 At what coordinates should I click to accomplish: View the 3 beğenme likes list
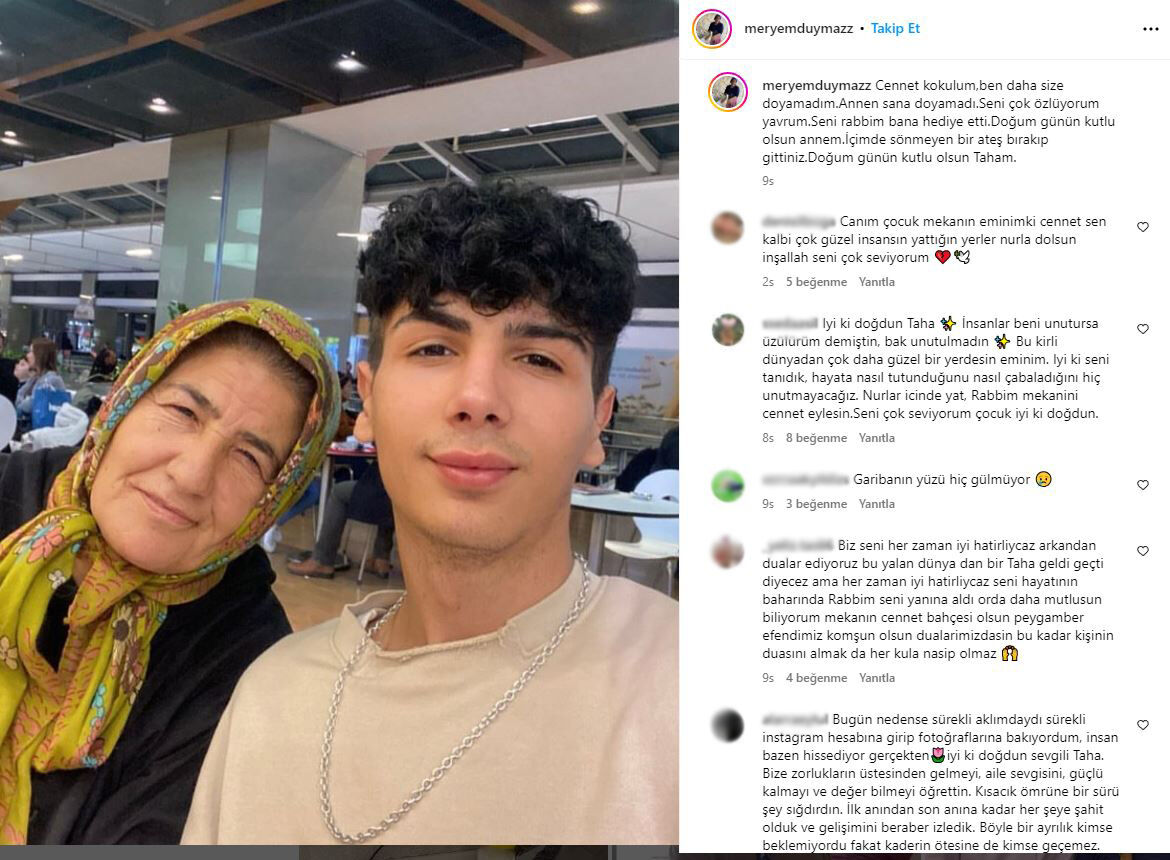816,504
